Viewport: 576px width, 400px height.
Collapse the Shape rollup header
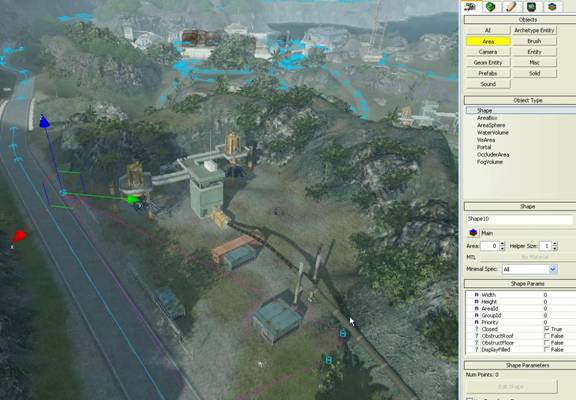(520, 206)
